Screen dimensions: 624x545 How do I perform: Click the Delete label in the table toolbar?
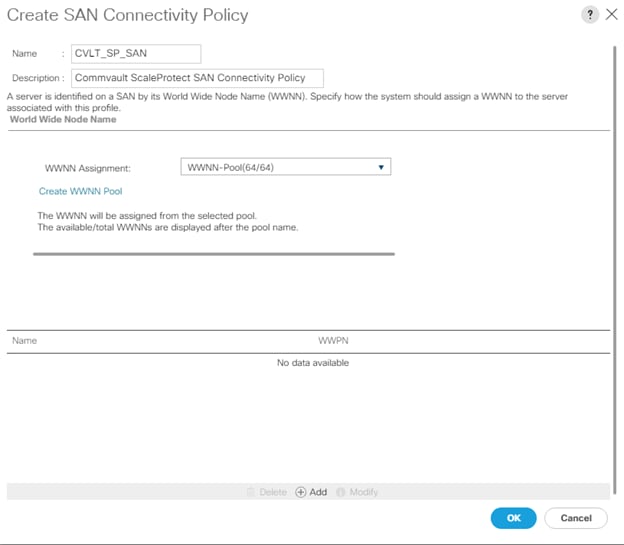point(273,492)
